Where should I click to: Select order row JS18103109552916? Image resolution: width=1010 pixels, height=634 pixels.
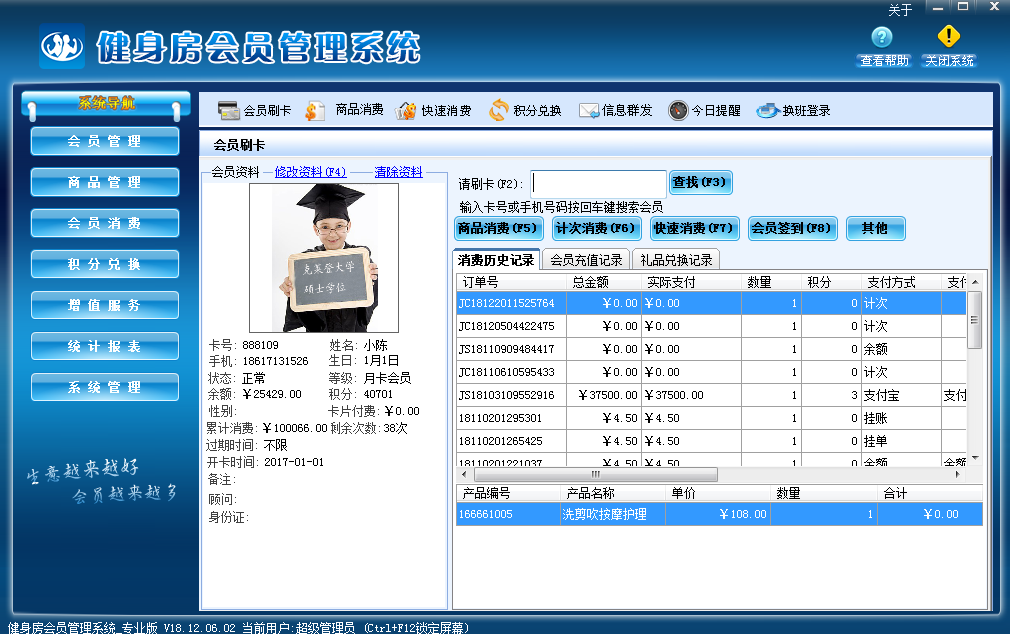click(506, 395)
